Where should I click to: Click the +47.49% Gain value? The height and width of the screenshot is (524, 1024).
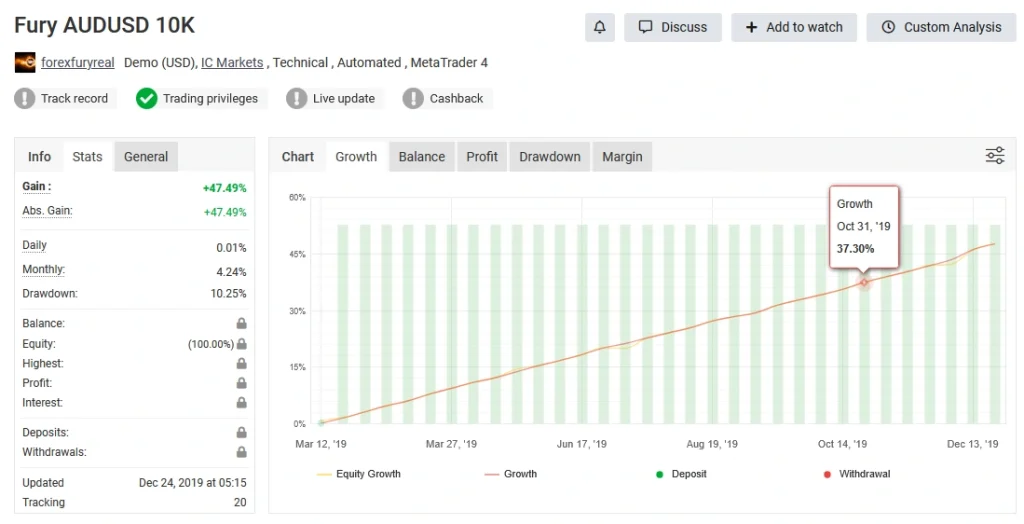point(225,188)
